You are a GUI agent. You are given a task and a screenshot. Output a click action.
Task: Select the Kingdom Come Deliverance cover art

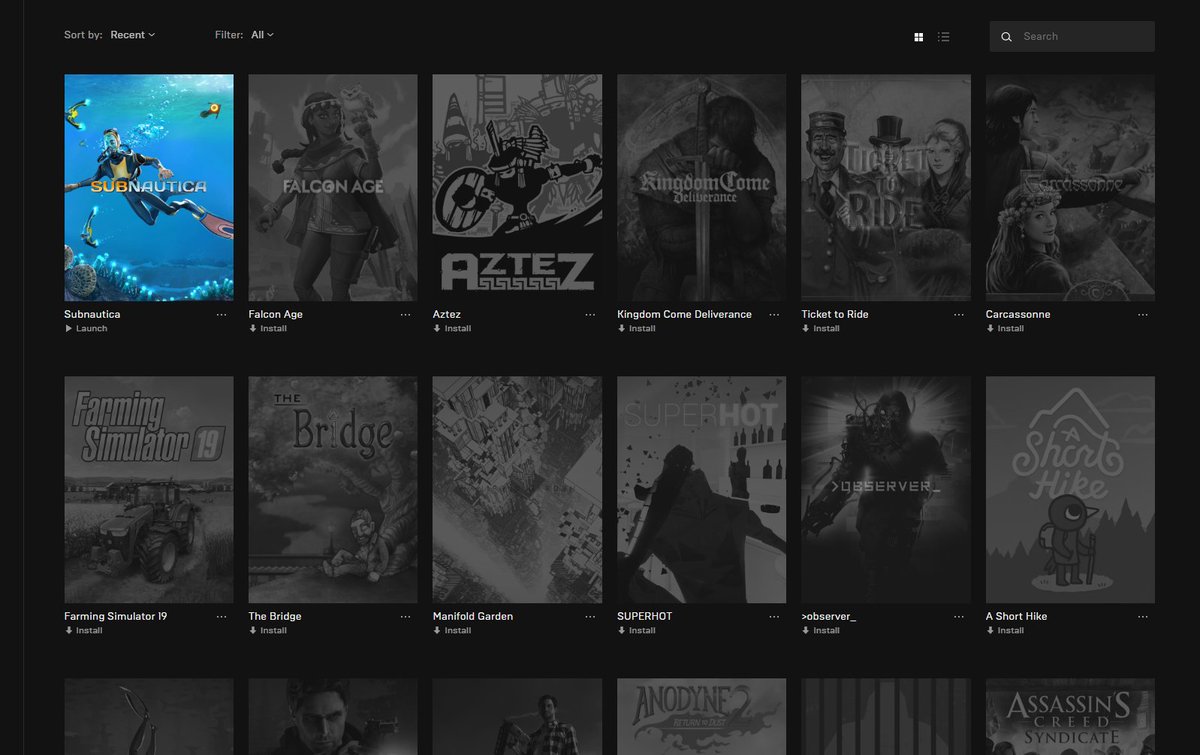(702, 187)
